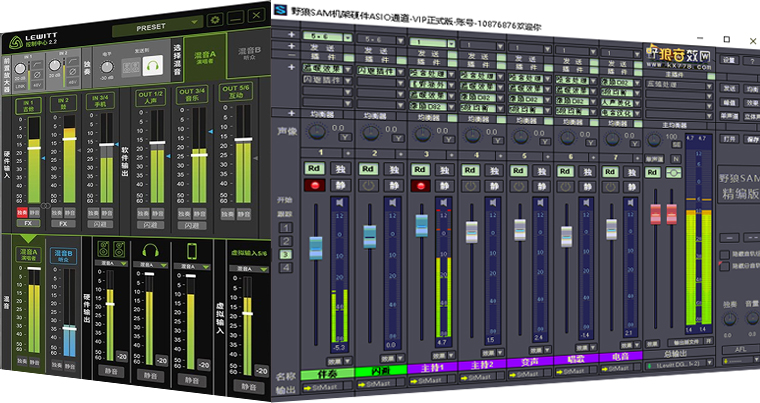The height and width of the screenshot is (403, 760).
Task: Select tracking slot 3 button
Action: point(286,254)
